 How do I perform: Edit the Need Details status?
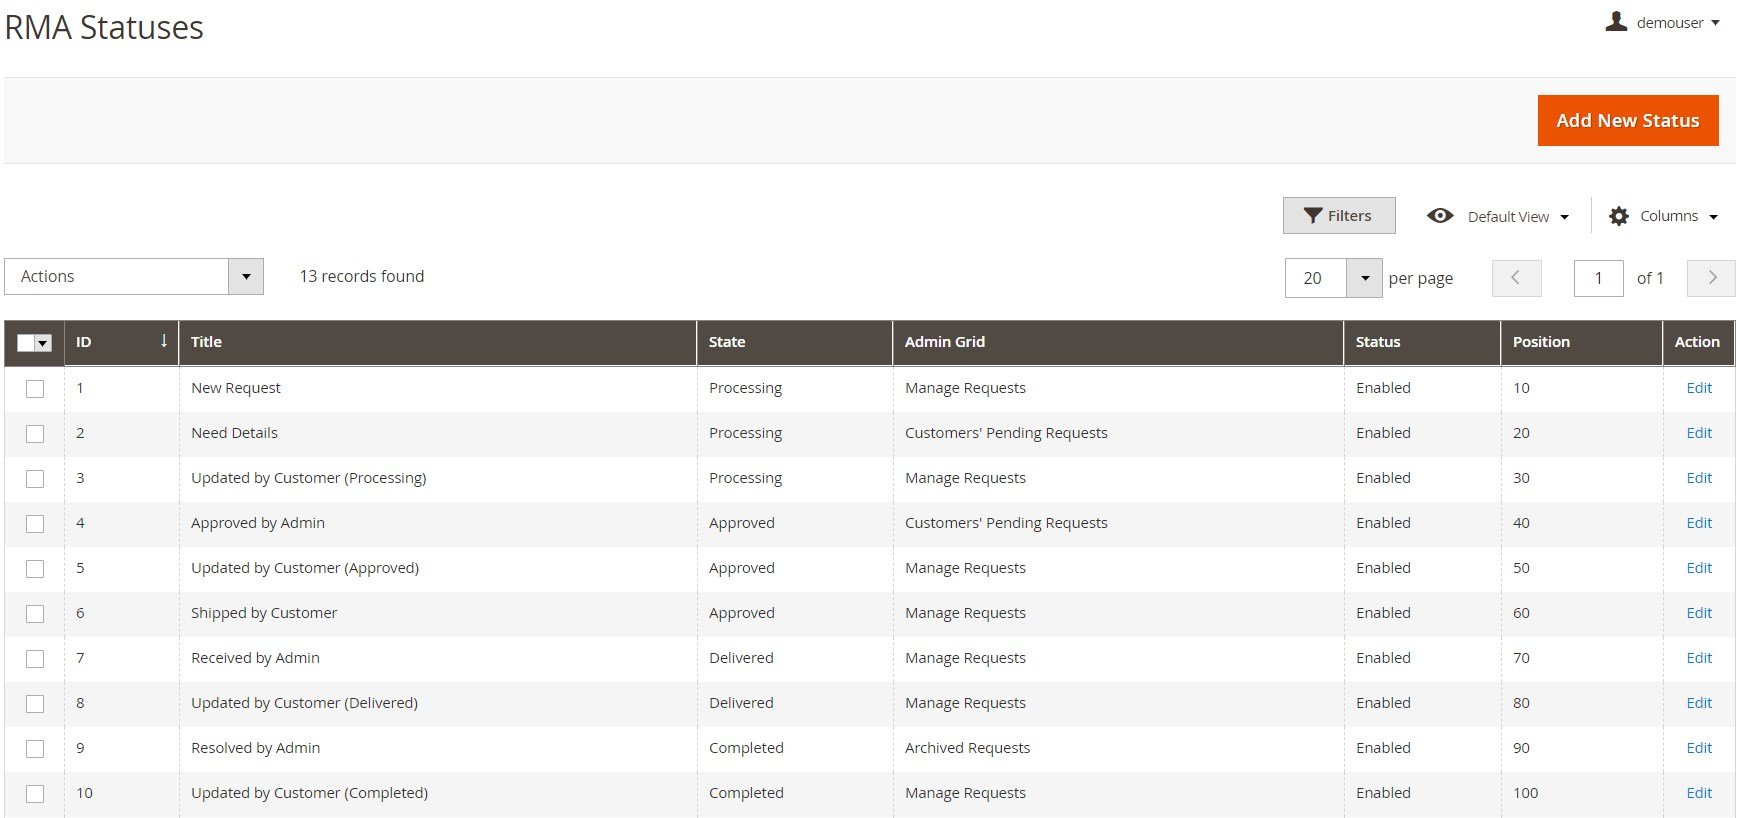[1699, 433]
